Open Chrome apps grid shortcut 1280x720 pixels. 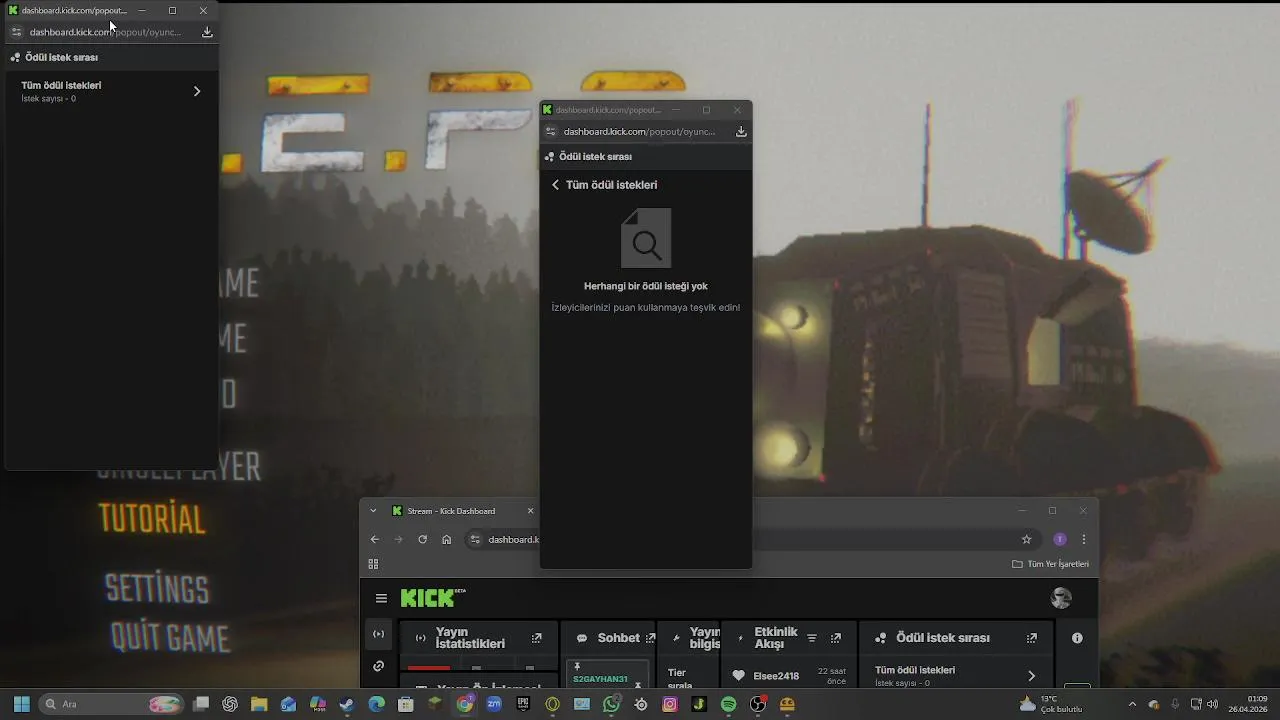click(373, 564)
